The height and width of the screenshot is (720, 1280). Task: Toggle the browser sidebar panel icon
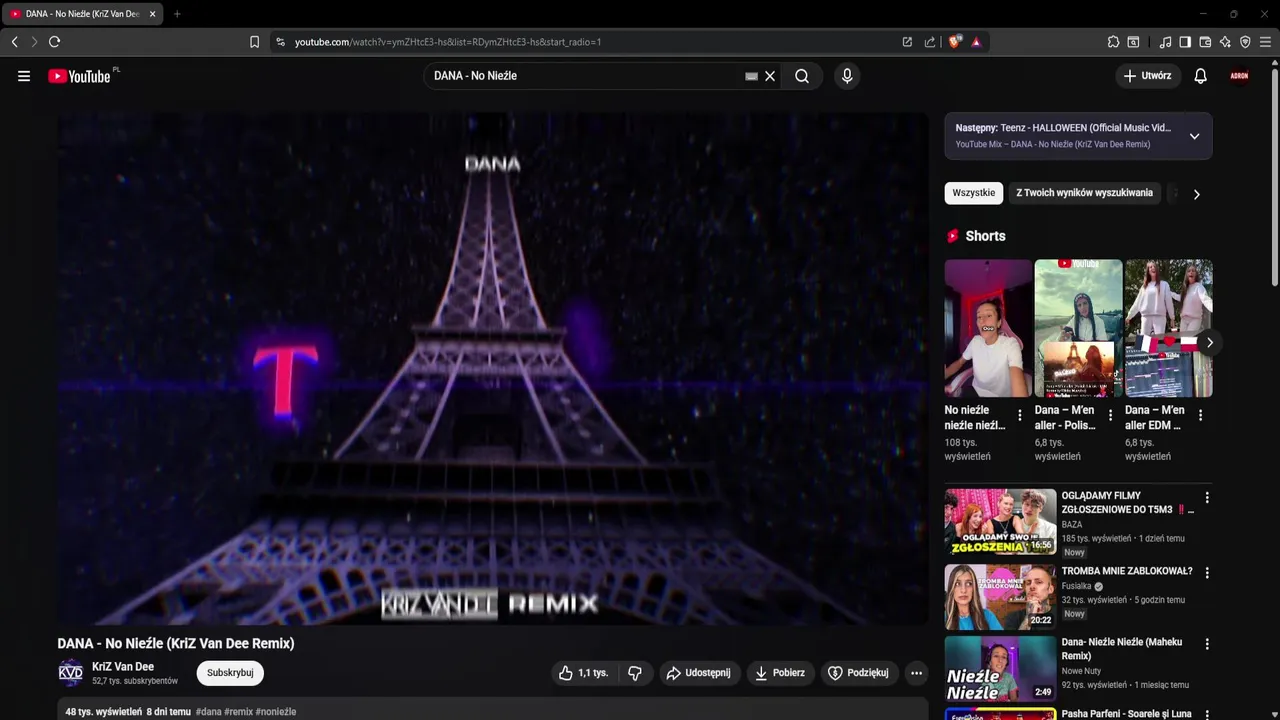tap(1185, 42)
